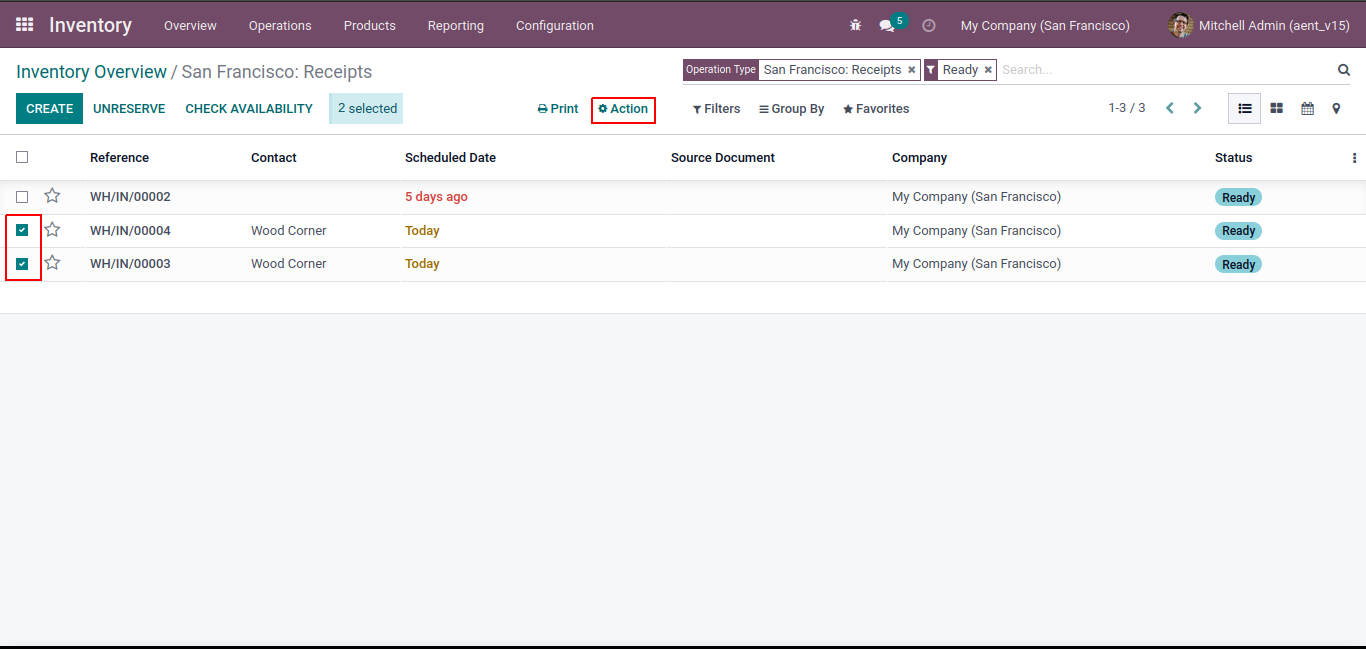Viewport: 1366px width, 649px height.
Task: Open the conversations chat icon
Action: [887, 26]
